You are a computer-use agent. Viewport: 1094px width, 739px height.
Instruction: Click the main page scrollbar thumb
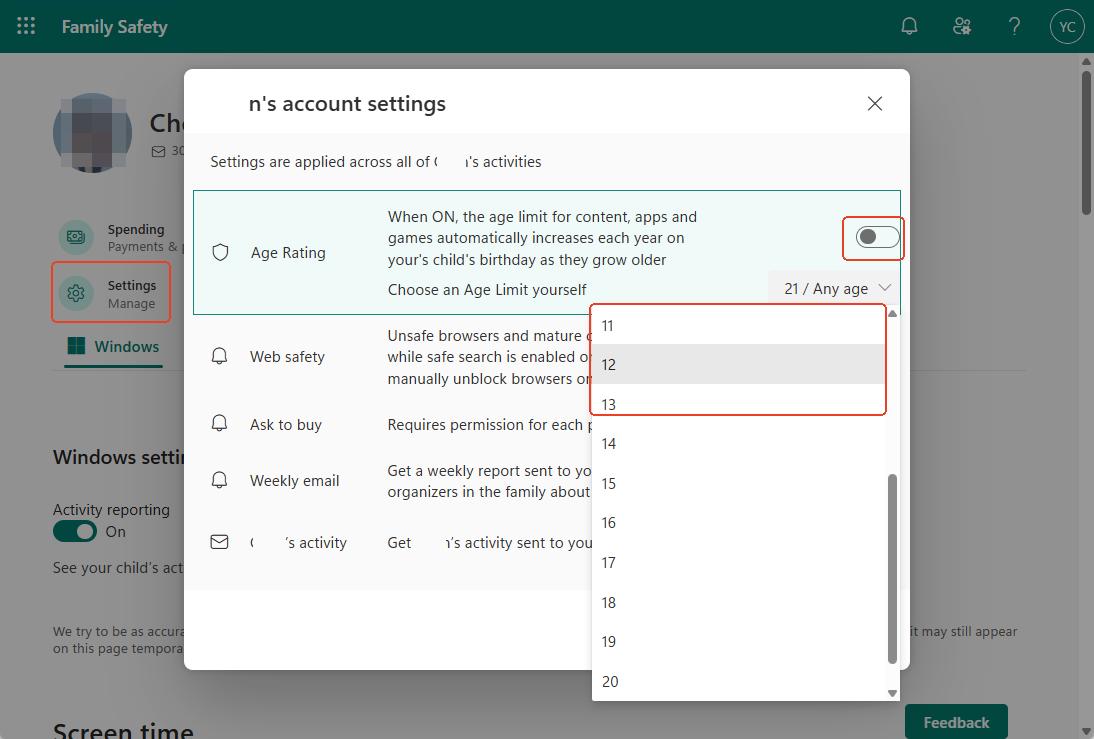tap(1086, 140)
